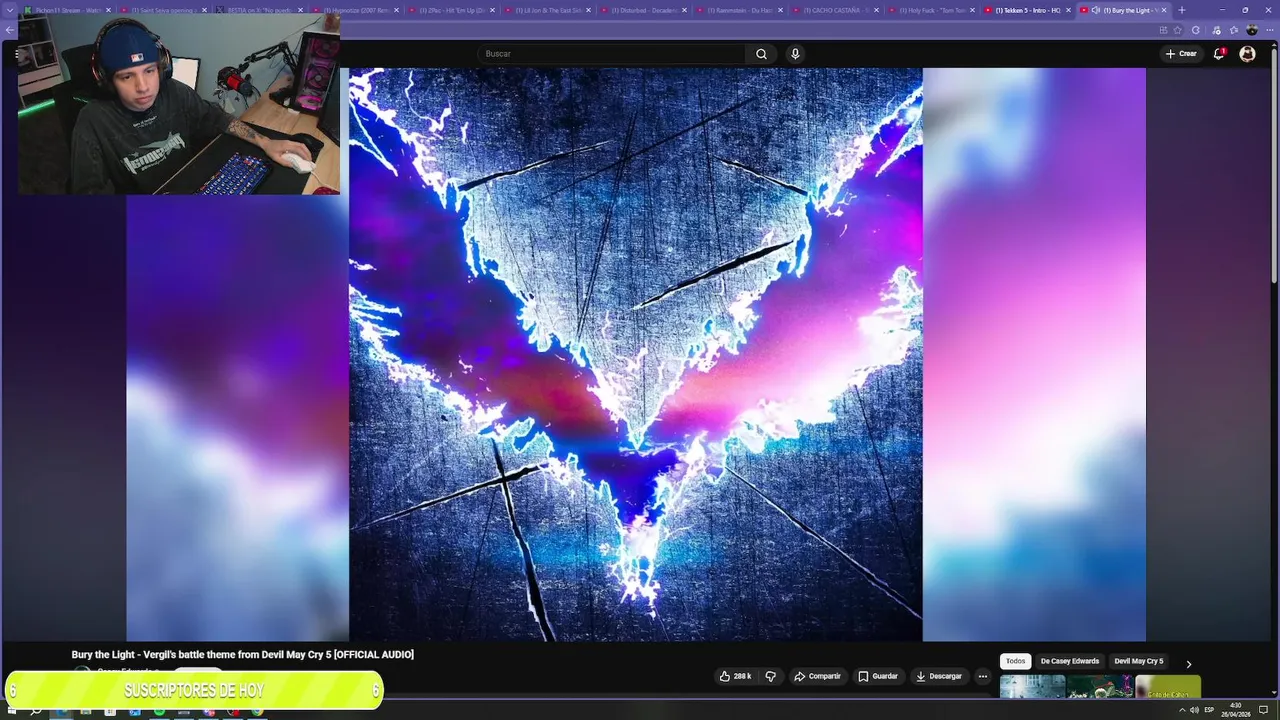Open the split-screen apps icon in address bar
The image size is (1280, 720).
1163,30
